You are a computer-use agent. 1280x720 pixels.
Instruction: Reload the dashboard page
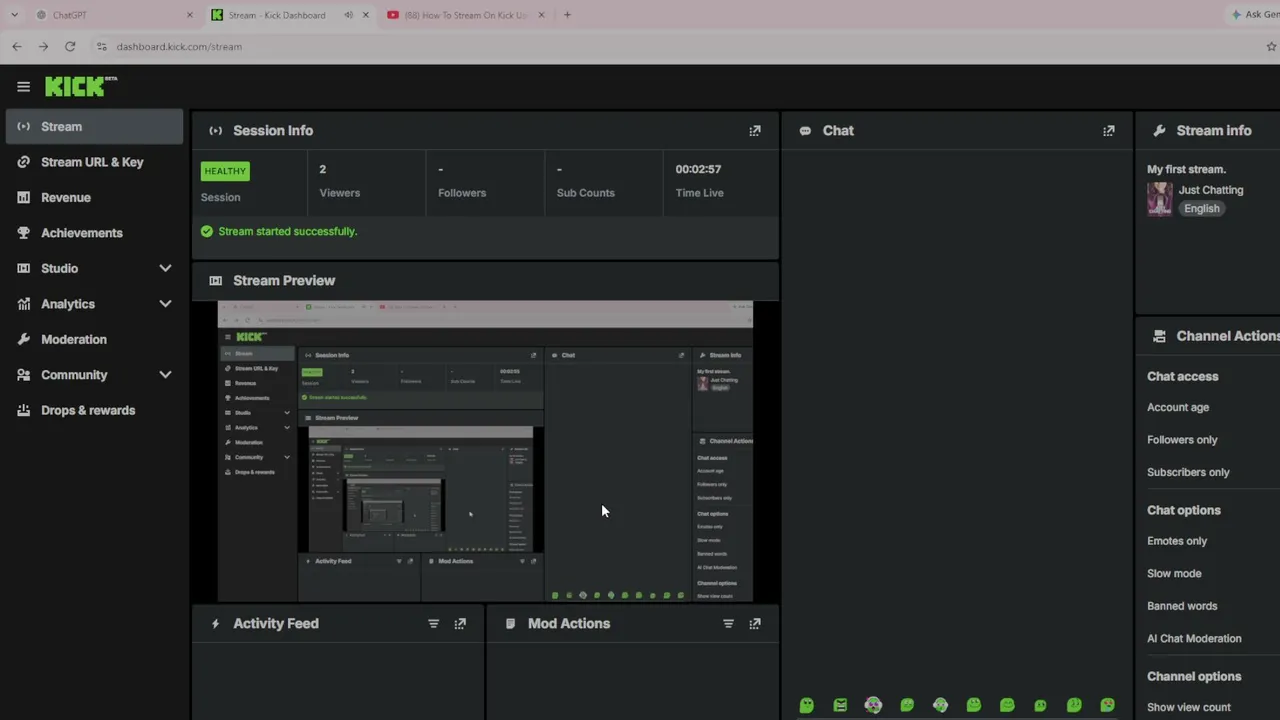[x=70, y=47]
